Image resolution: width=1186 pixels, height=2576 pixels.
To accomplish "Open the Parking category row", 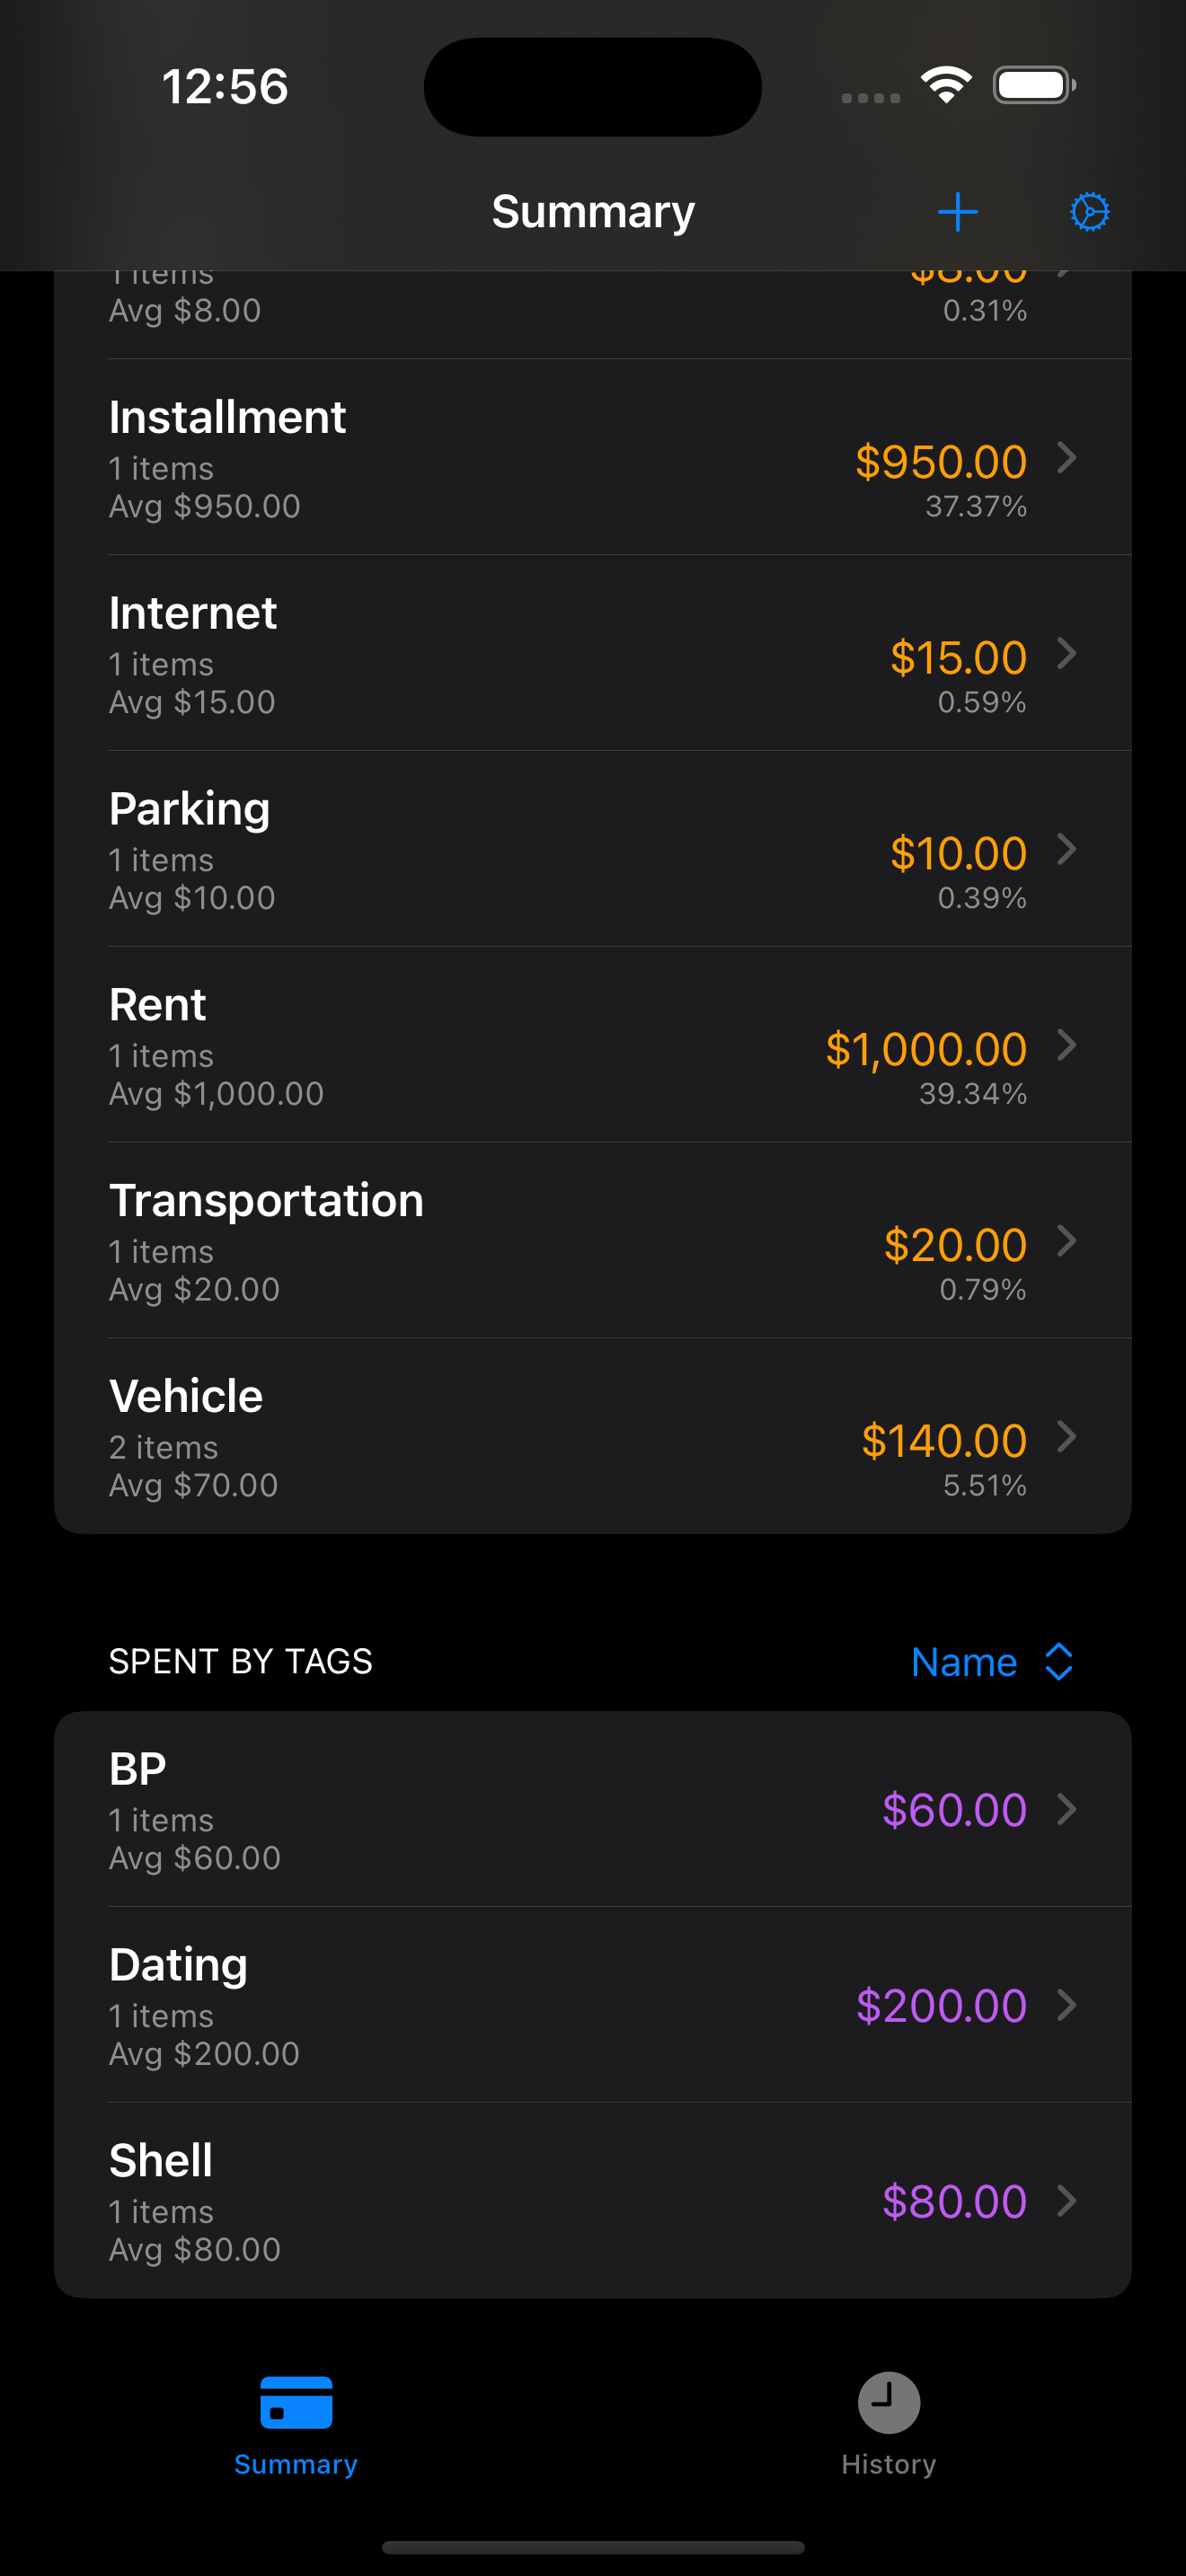I will (593, 850).
